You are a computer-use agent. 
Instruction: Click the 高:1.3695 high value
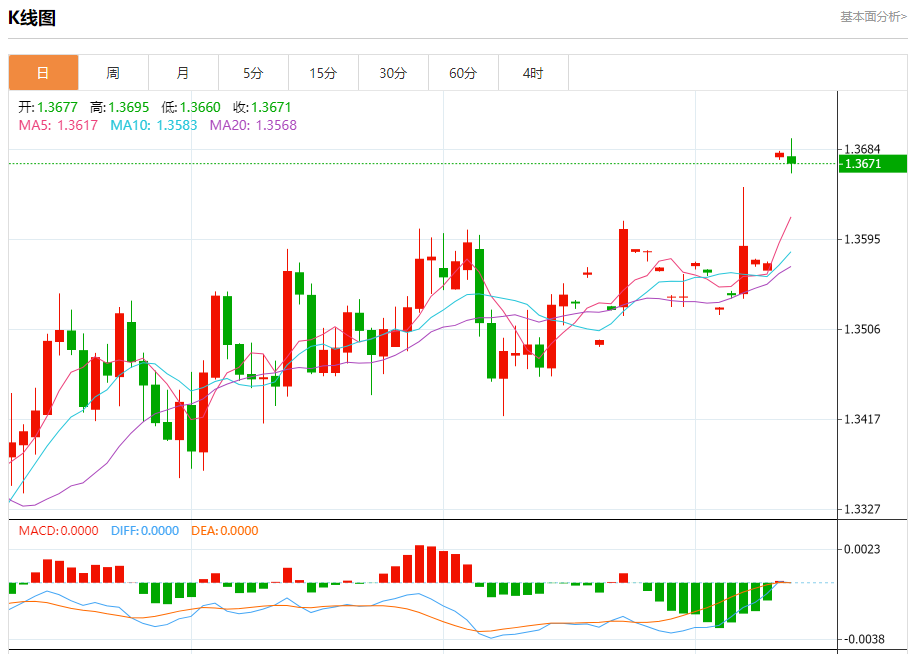(x=120, y=107)
